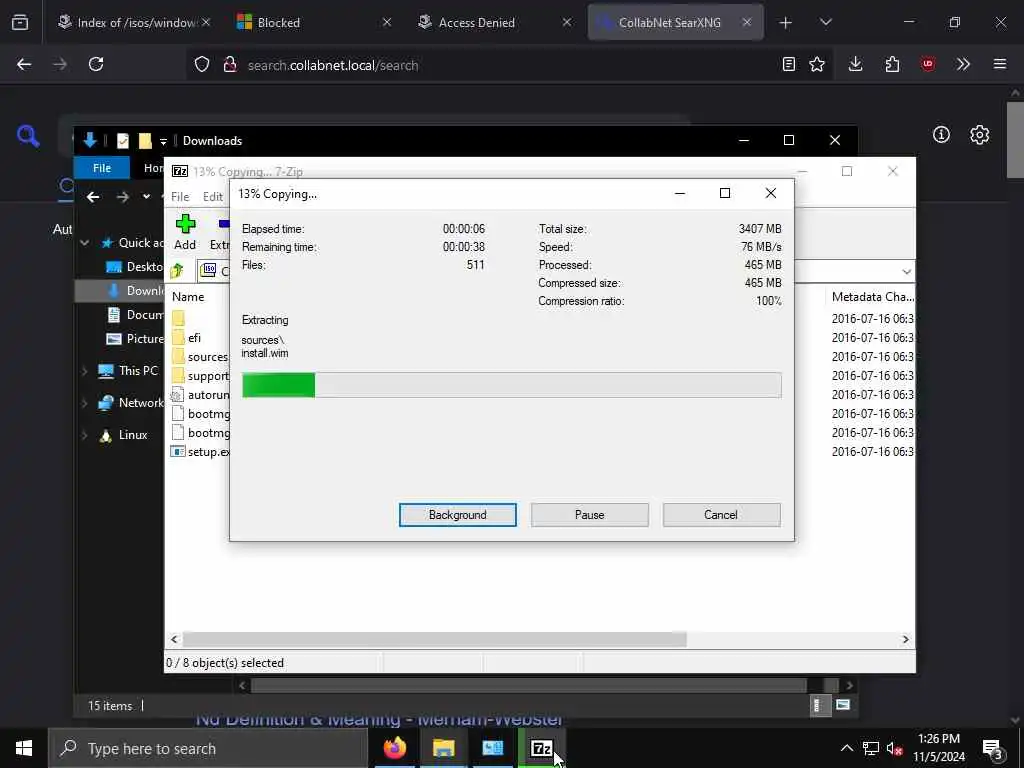This screenshot has width=1024, height=768.
Task: Click the extraction progress bar
Action: click(511, 385)
